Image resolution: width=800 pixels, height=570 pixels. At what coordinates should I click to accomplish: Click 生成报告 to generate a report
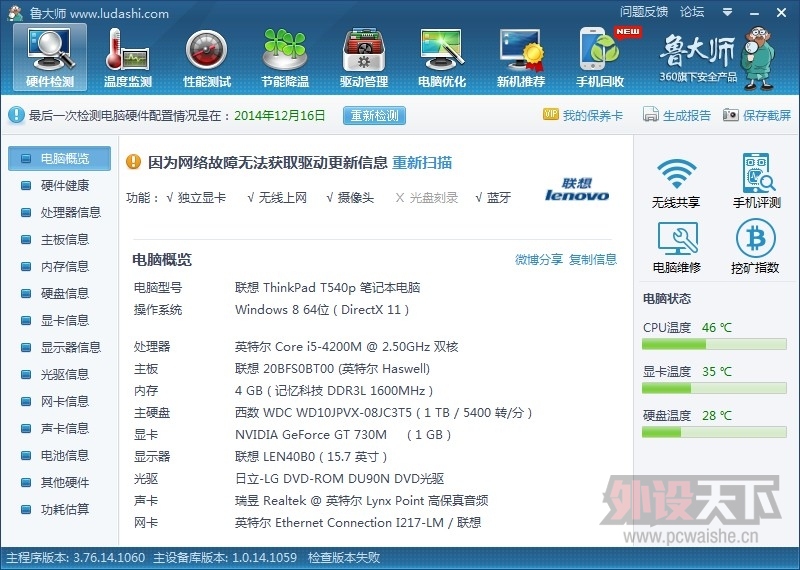(x=677, y=115)
